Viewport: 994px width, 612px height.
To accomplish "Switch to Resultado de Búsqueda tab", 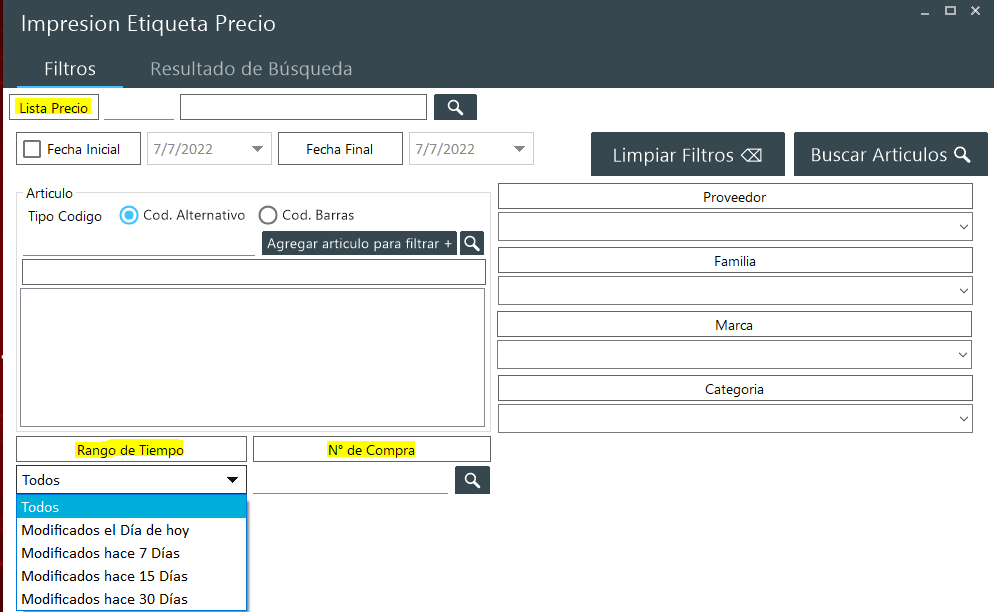I will click(x=251, y=69).
